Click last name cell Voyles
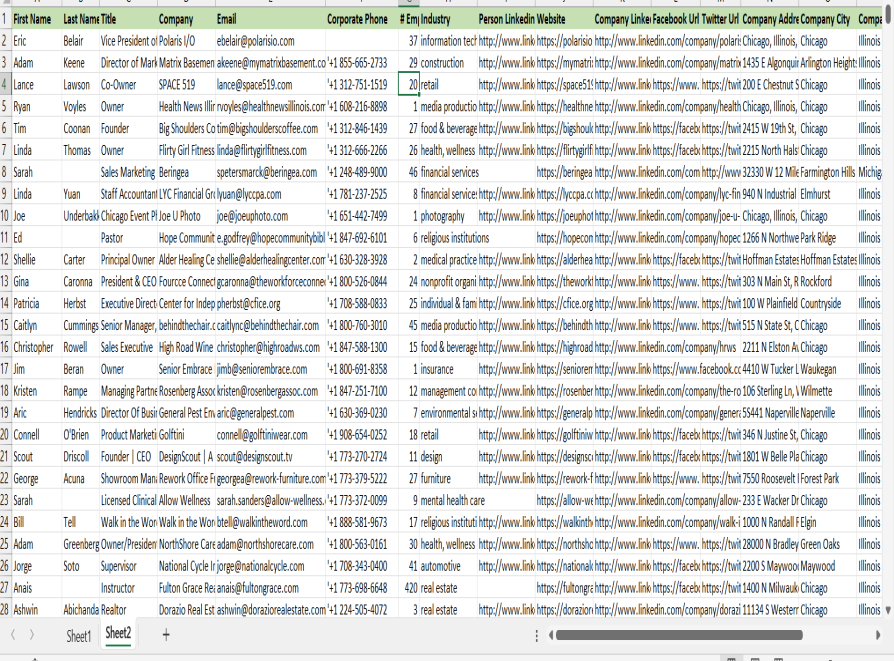This screenshot has width=894, height=661. 80,107
